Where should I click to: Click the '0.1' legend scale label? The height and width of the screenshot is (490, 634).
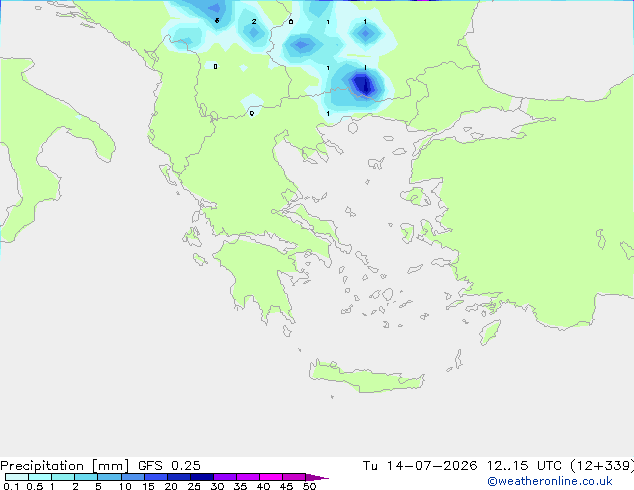pos(11,486)
